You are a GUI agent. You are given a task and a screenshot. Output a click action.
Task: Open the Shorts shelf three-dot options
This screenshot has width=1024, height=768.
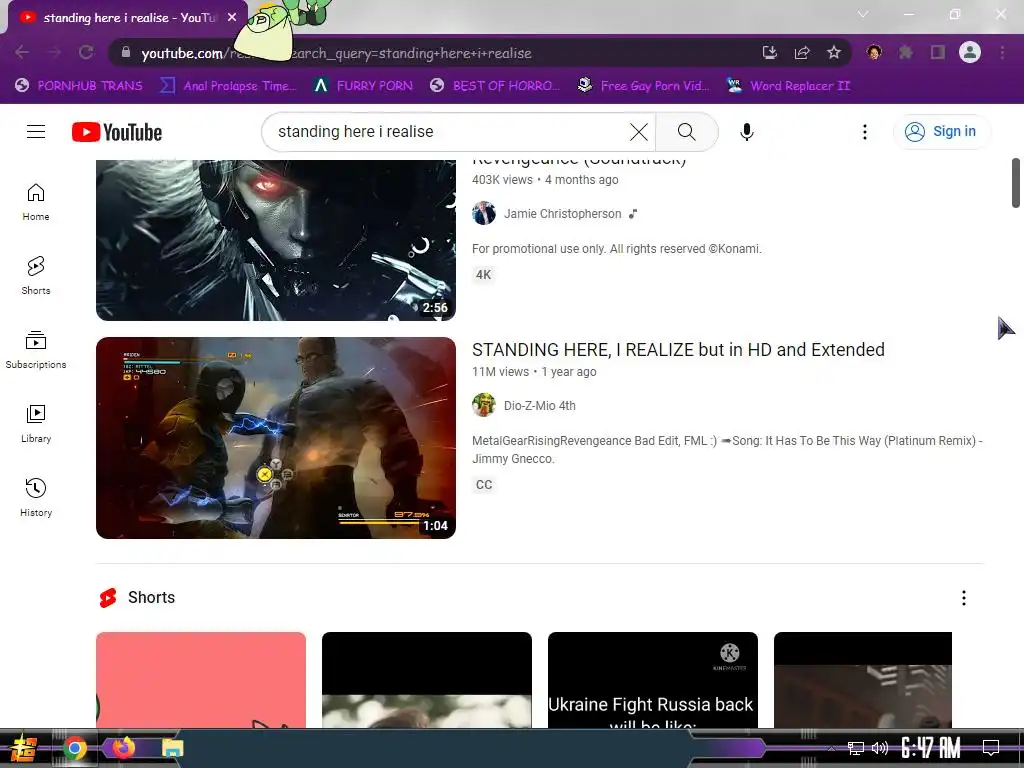964,598
